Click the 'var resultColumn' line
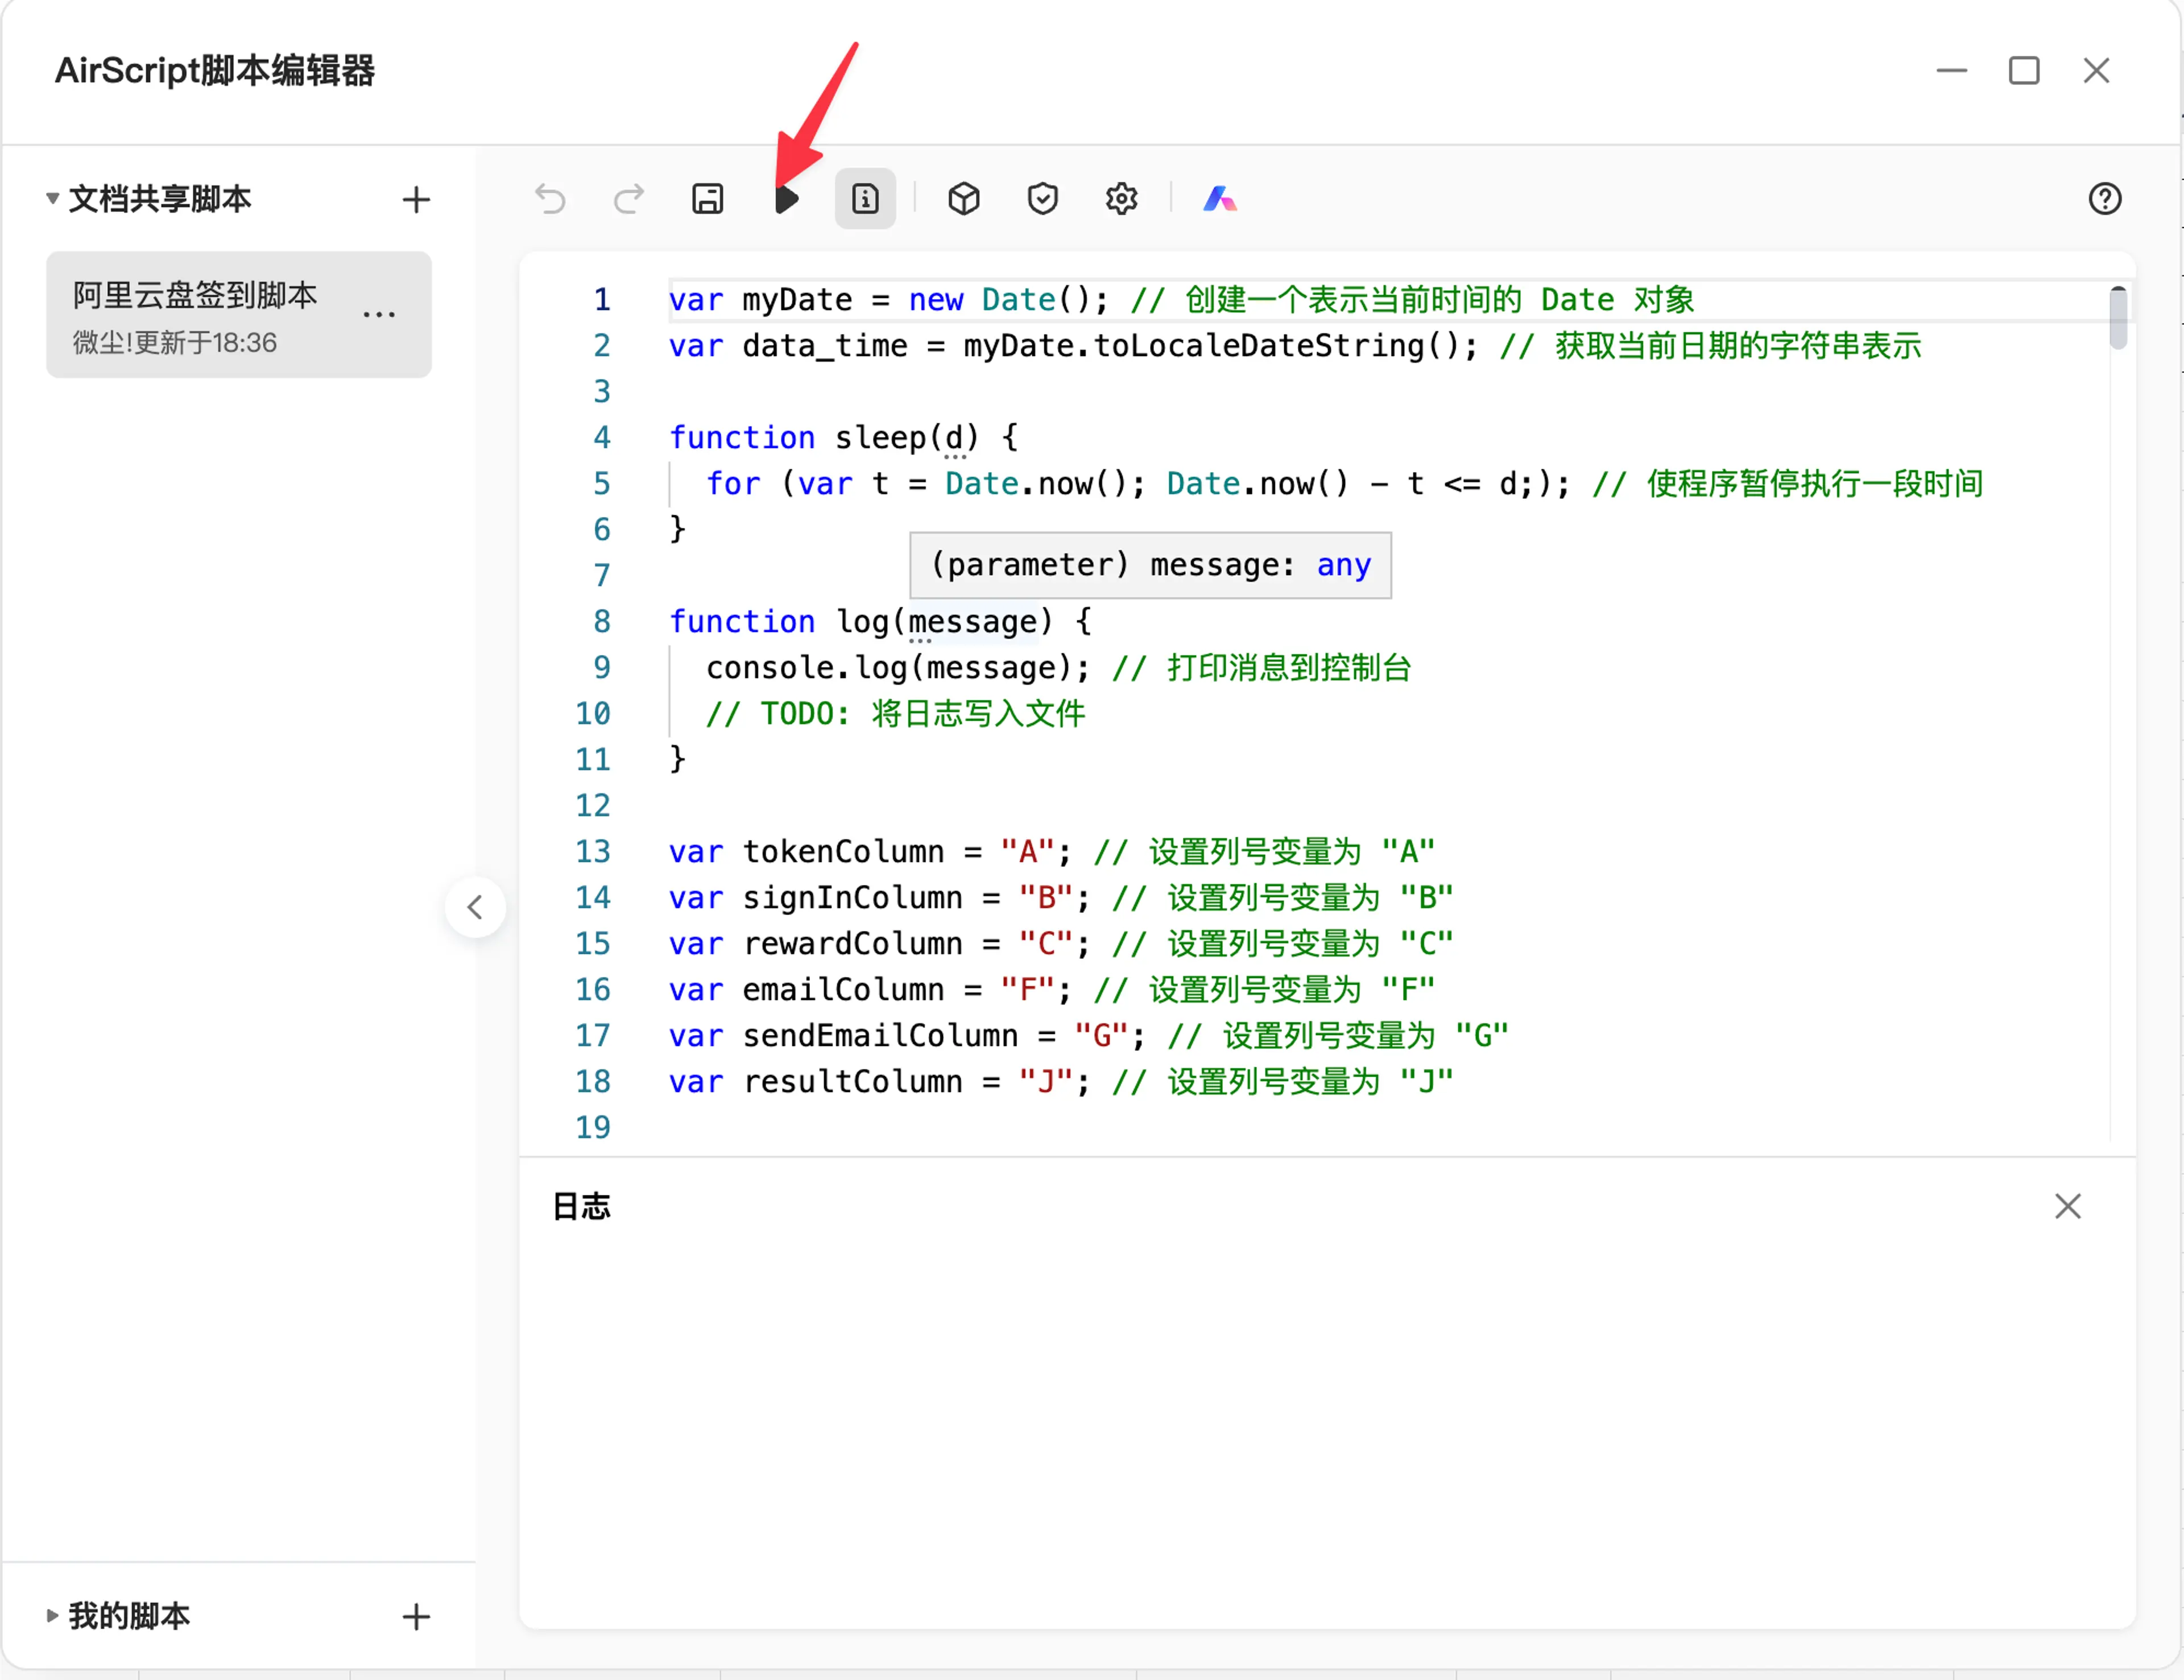 pyautogui.click(x=1061, y=1082)
